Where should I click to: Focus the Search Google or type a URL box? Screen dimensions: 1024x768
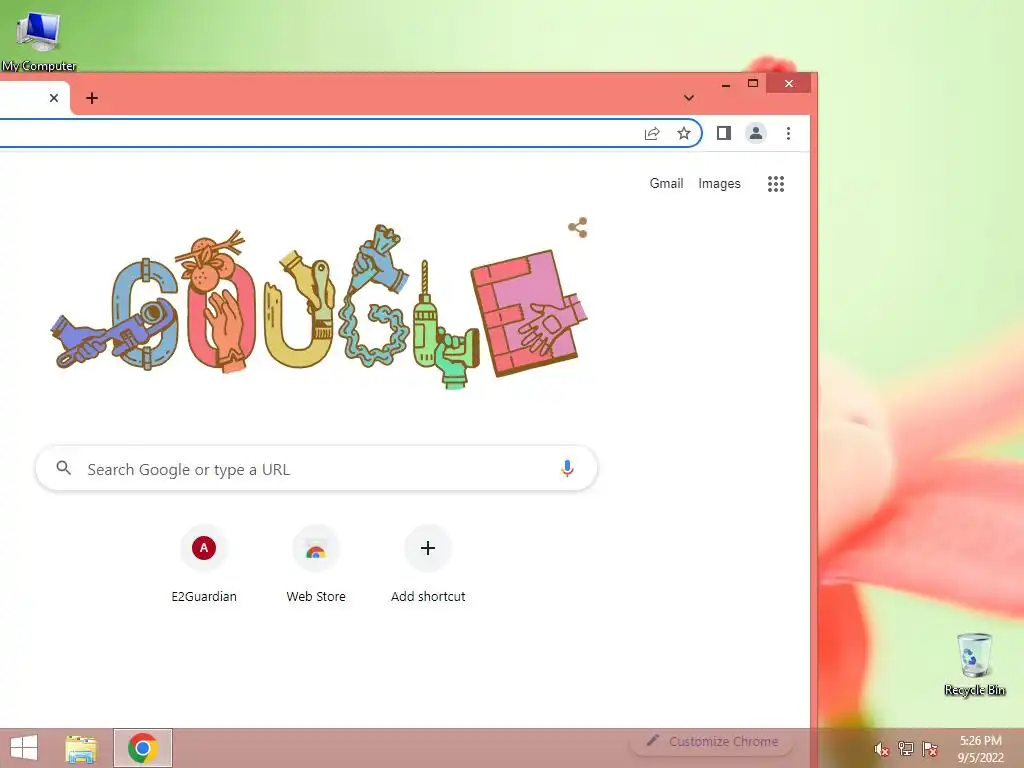click(316, 468)
